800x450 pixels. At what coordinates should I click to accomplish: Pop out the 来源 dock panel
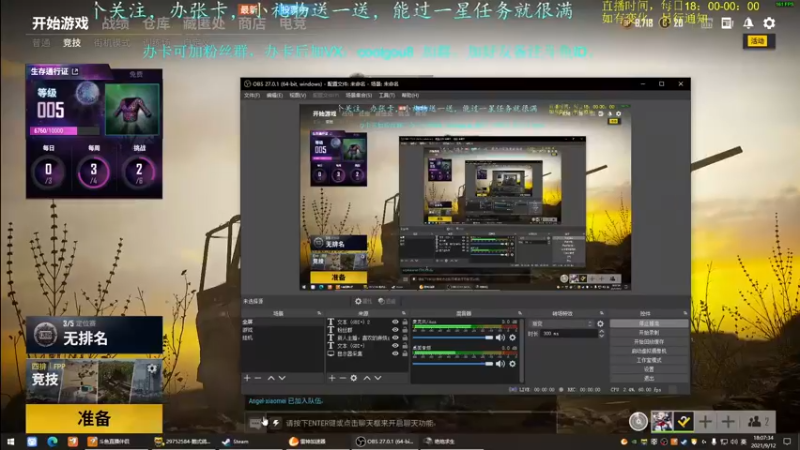point(404,313)
